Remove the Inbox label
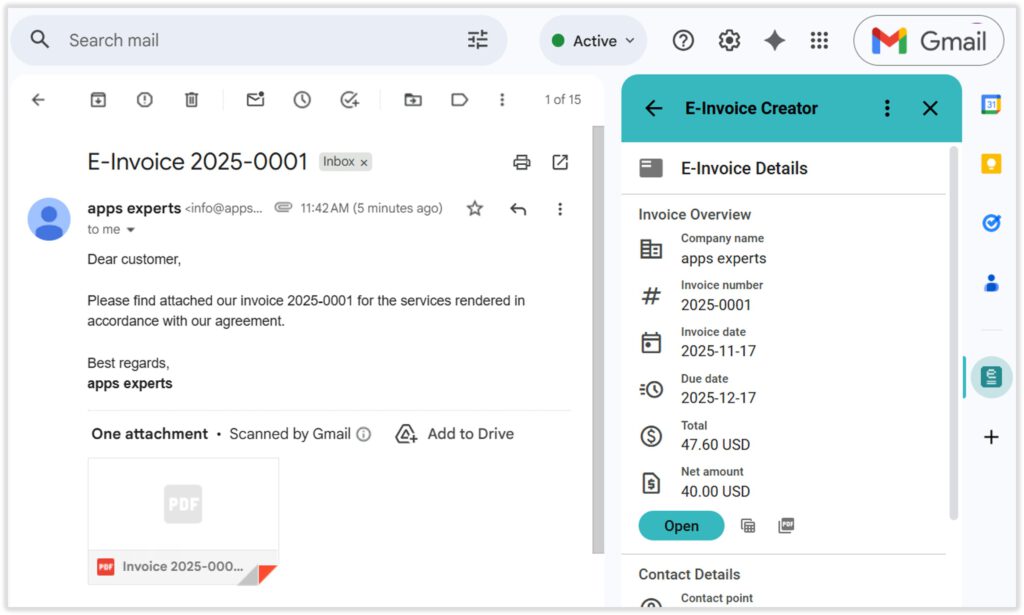The height and width of the screenshot is (615, 1024). pos(364,163)
